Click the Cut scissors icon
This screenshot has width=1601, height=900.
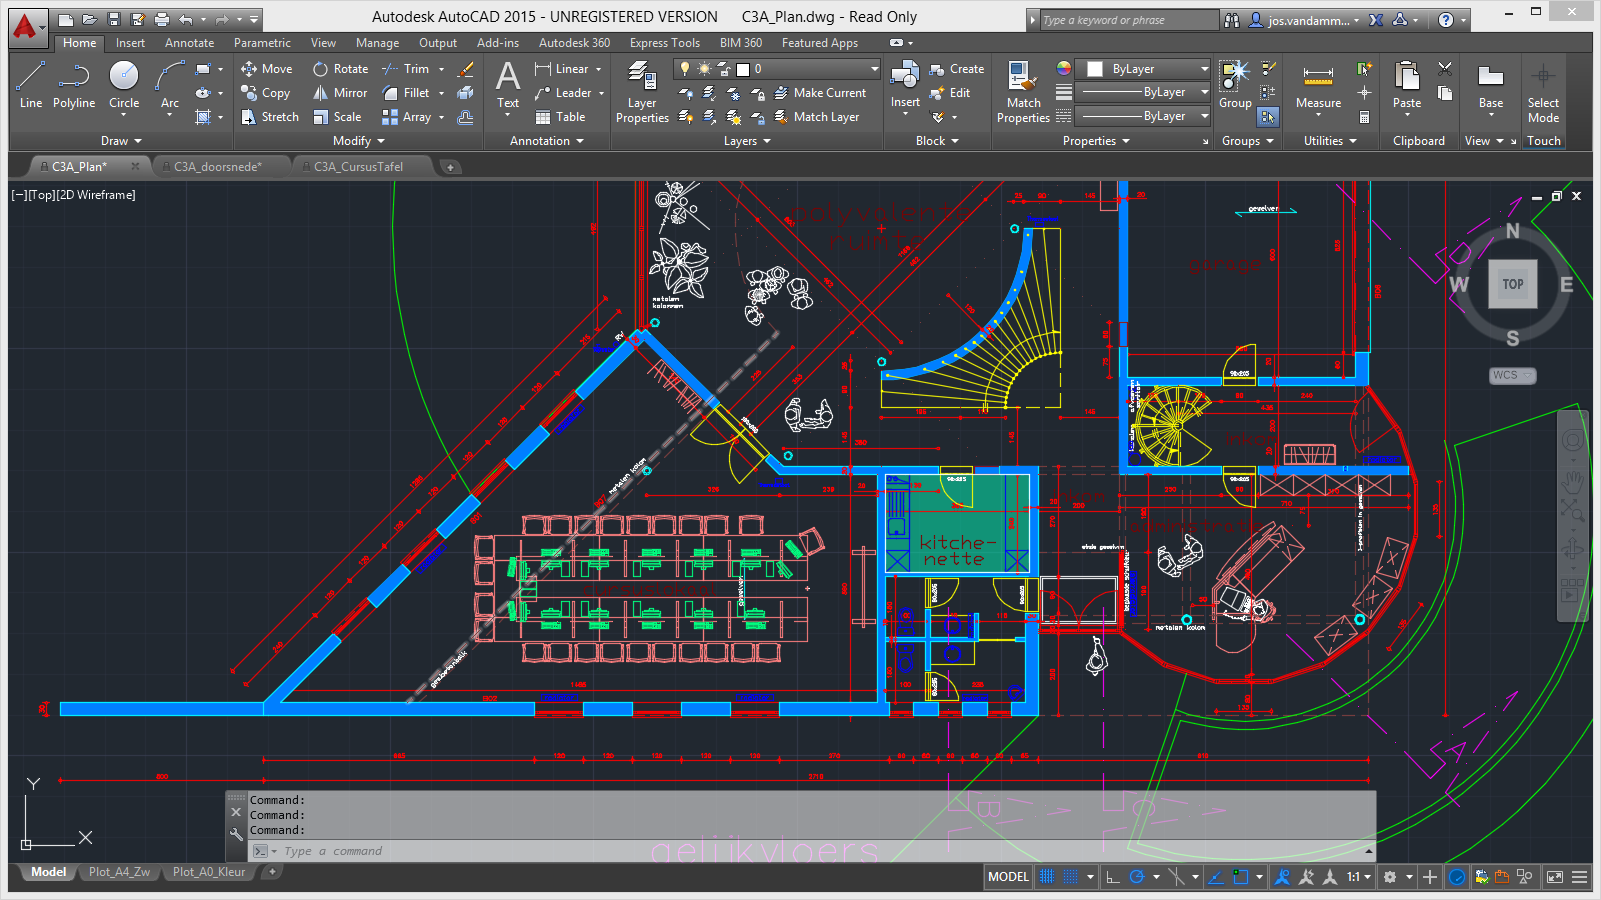(1445, 69)
